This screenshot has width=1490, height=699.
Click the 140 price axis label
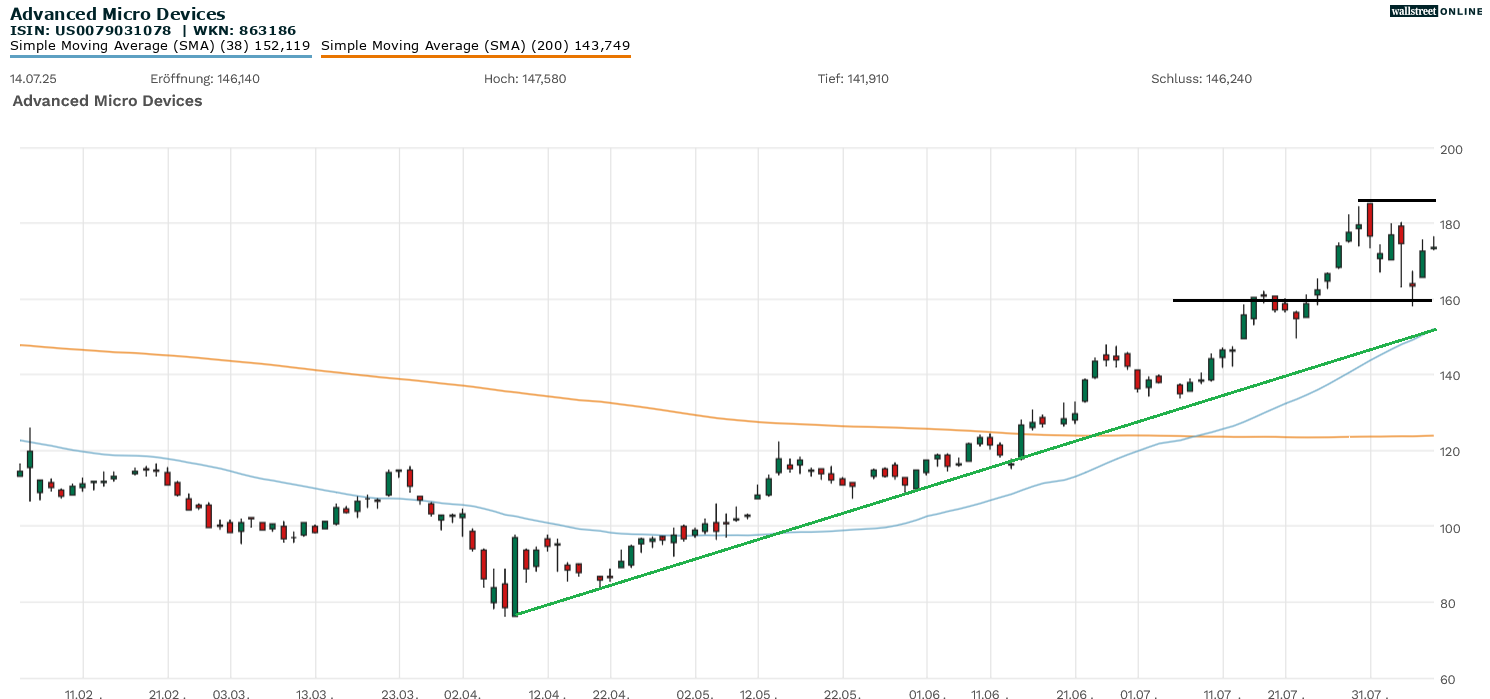pos(1451,376)
